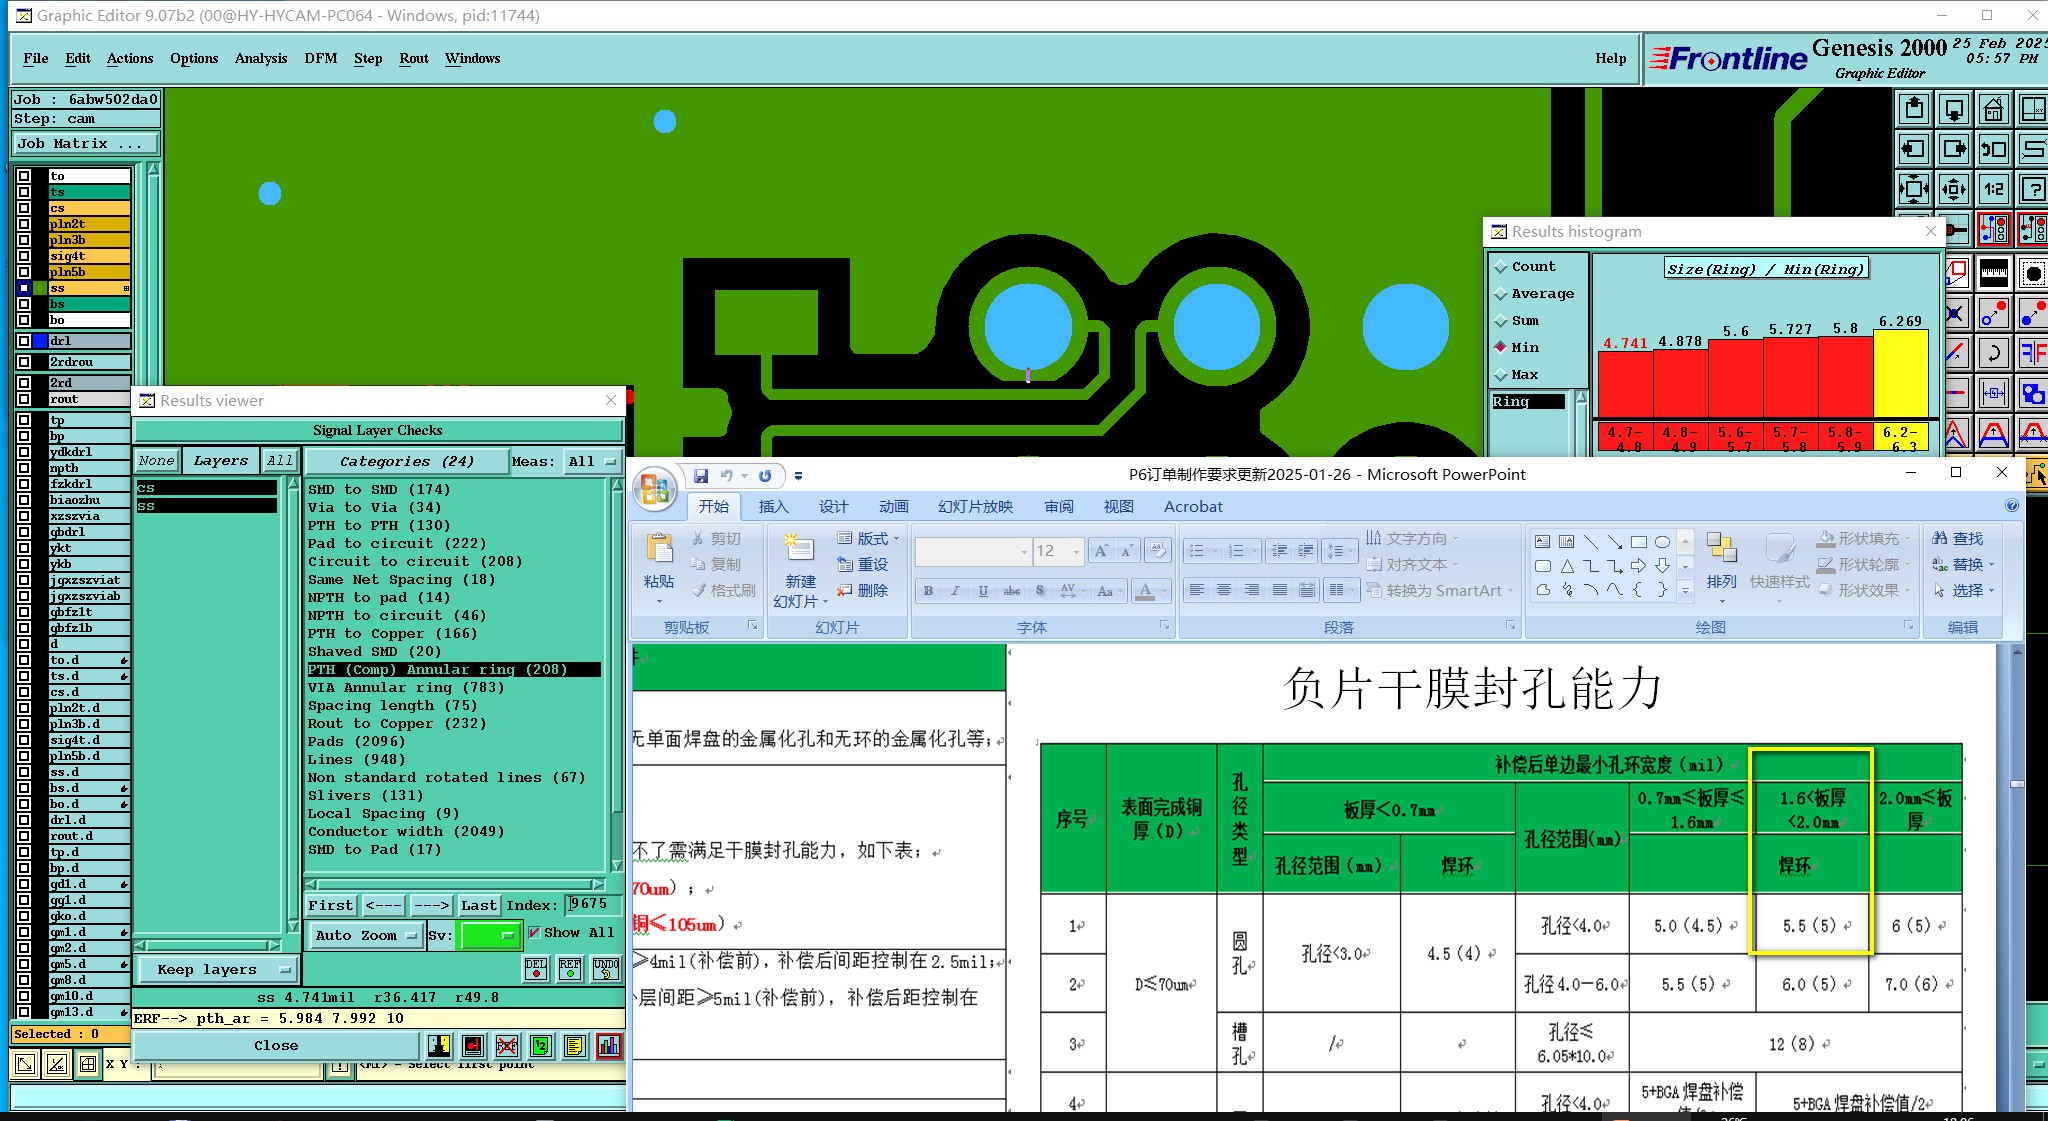Select the Max radio option in histogram
2048x1121 pixels.
pyautogui.click(x=1500, y=375)
